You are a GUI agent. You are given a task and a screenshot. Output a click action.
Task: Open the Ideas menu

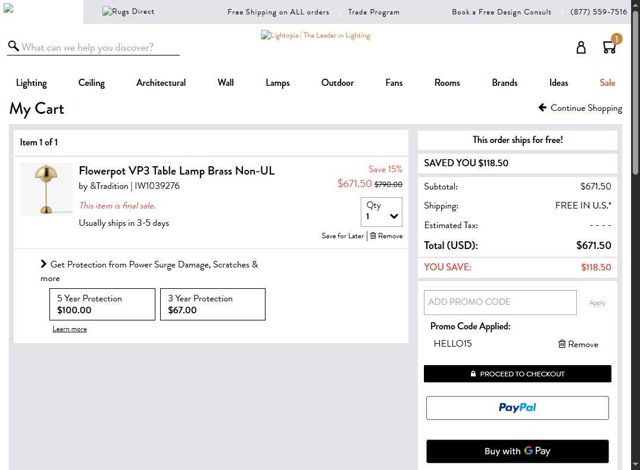click(x=558, y=83)
